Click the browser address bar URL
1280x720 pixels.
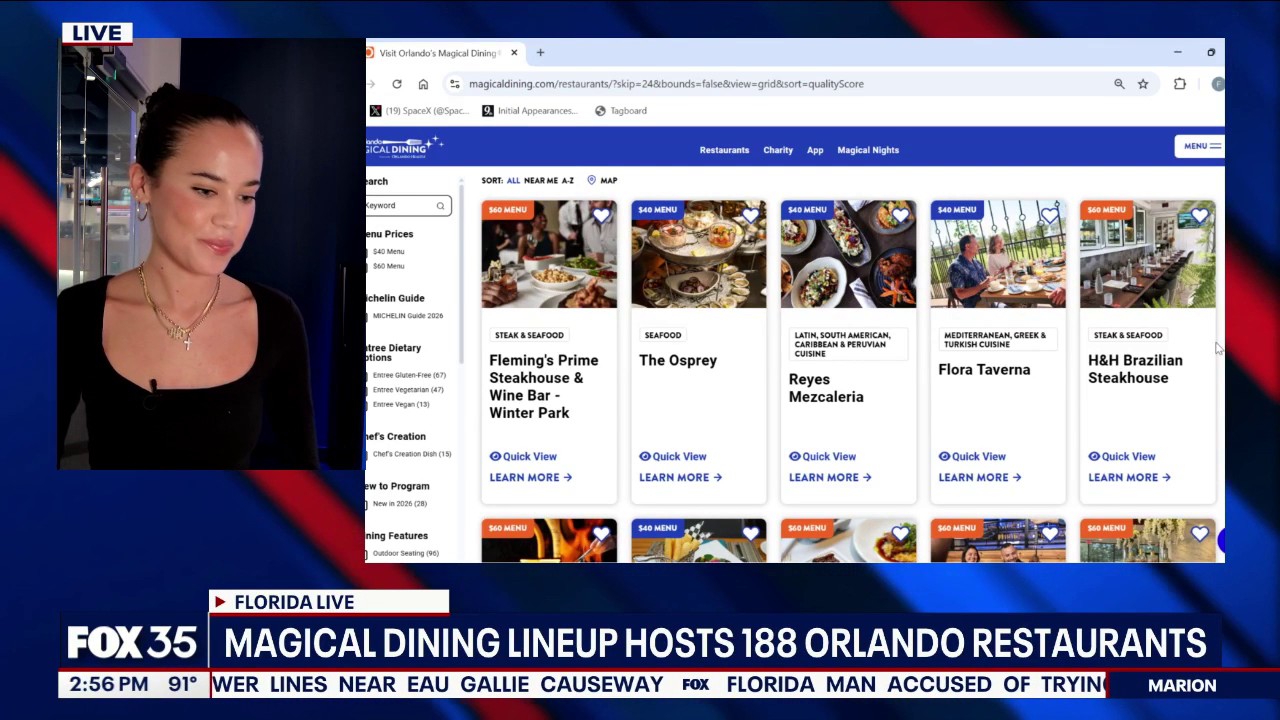click(666, 84)
